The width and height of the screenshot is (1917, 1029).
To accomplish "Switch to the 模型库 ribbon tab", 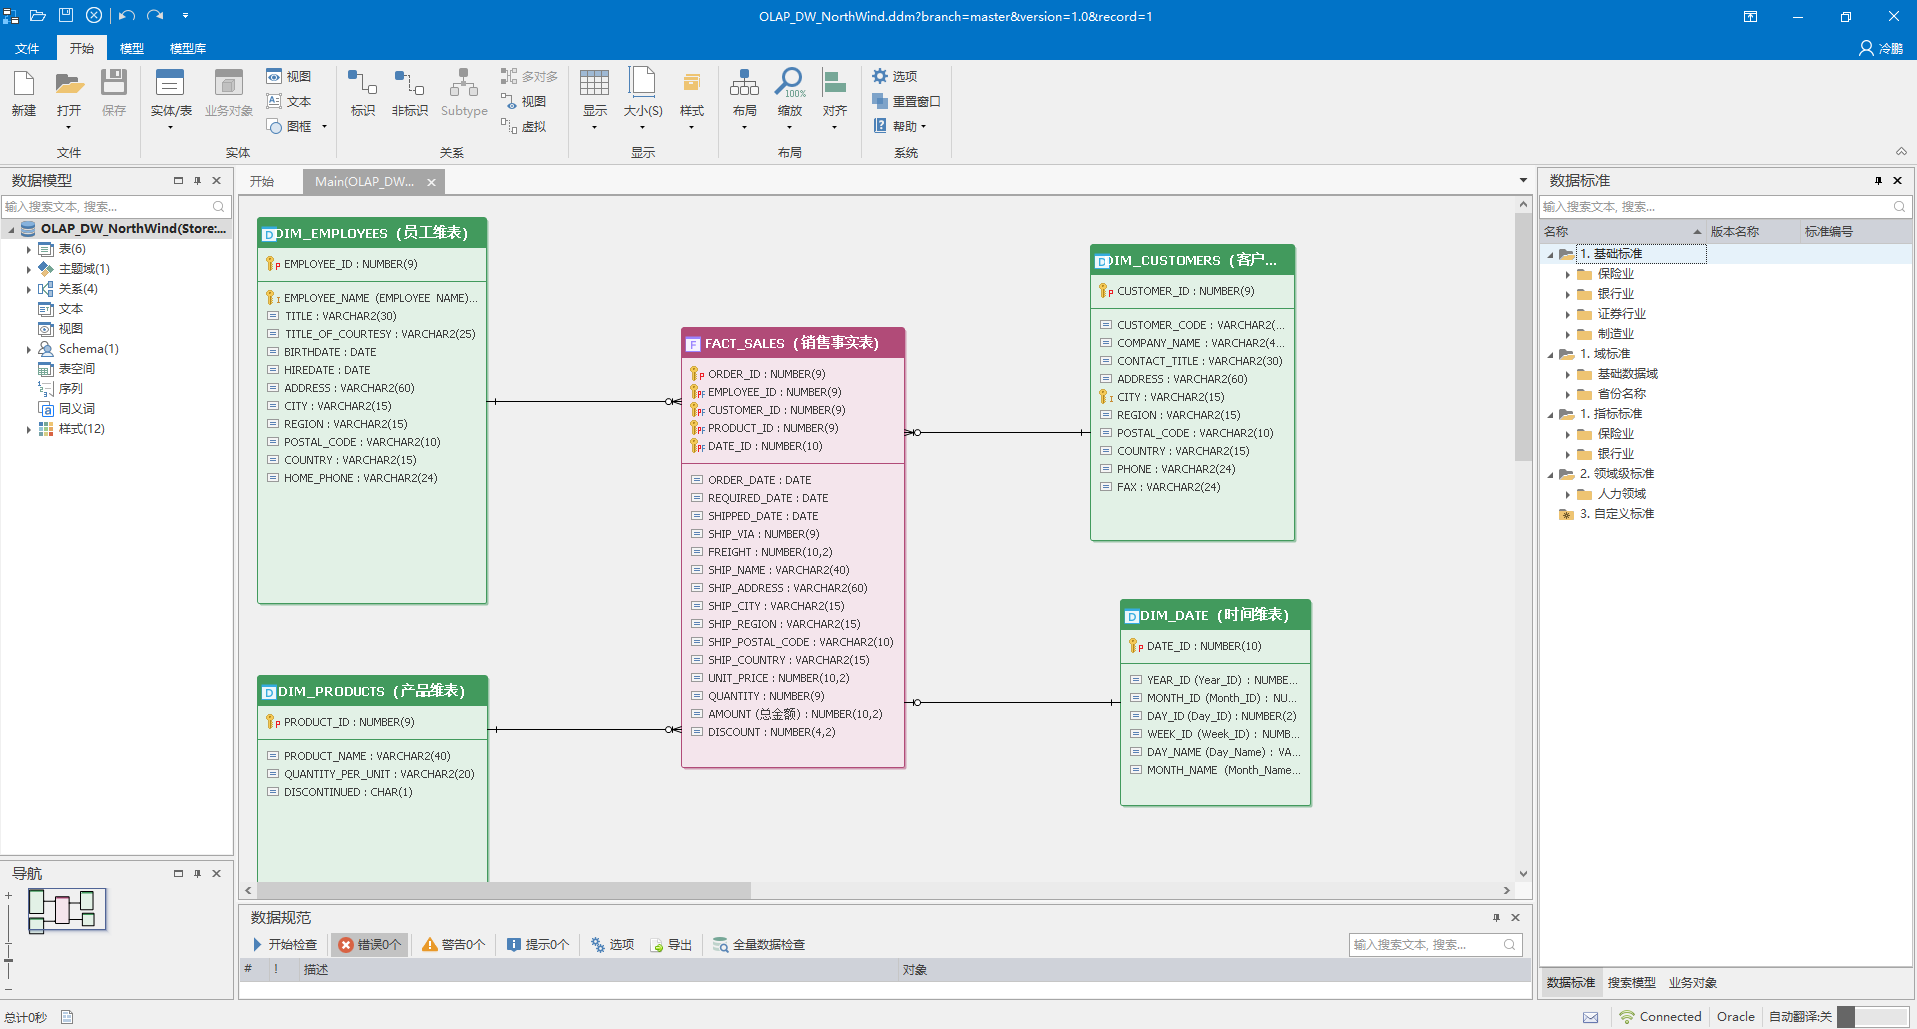I will click(188, 48).
